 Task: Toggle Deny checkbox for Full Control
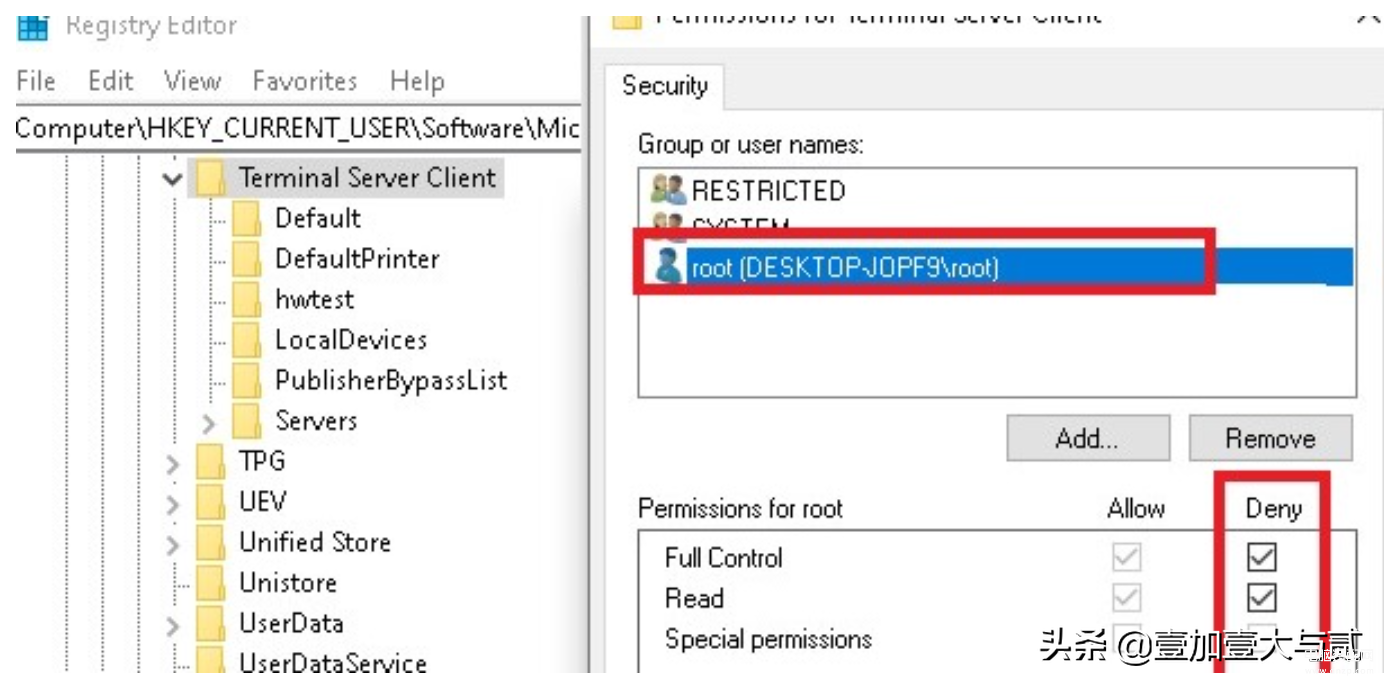1262,557
